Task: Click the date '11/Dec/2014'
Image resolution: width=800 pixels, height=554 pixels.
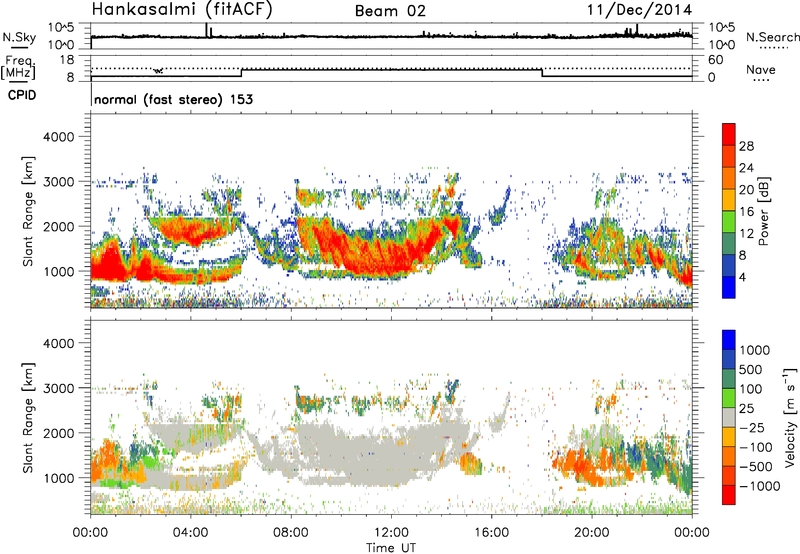Action: pos(639,10)
